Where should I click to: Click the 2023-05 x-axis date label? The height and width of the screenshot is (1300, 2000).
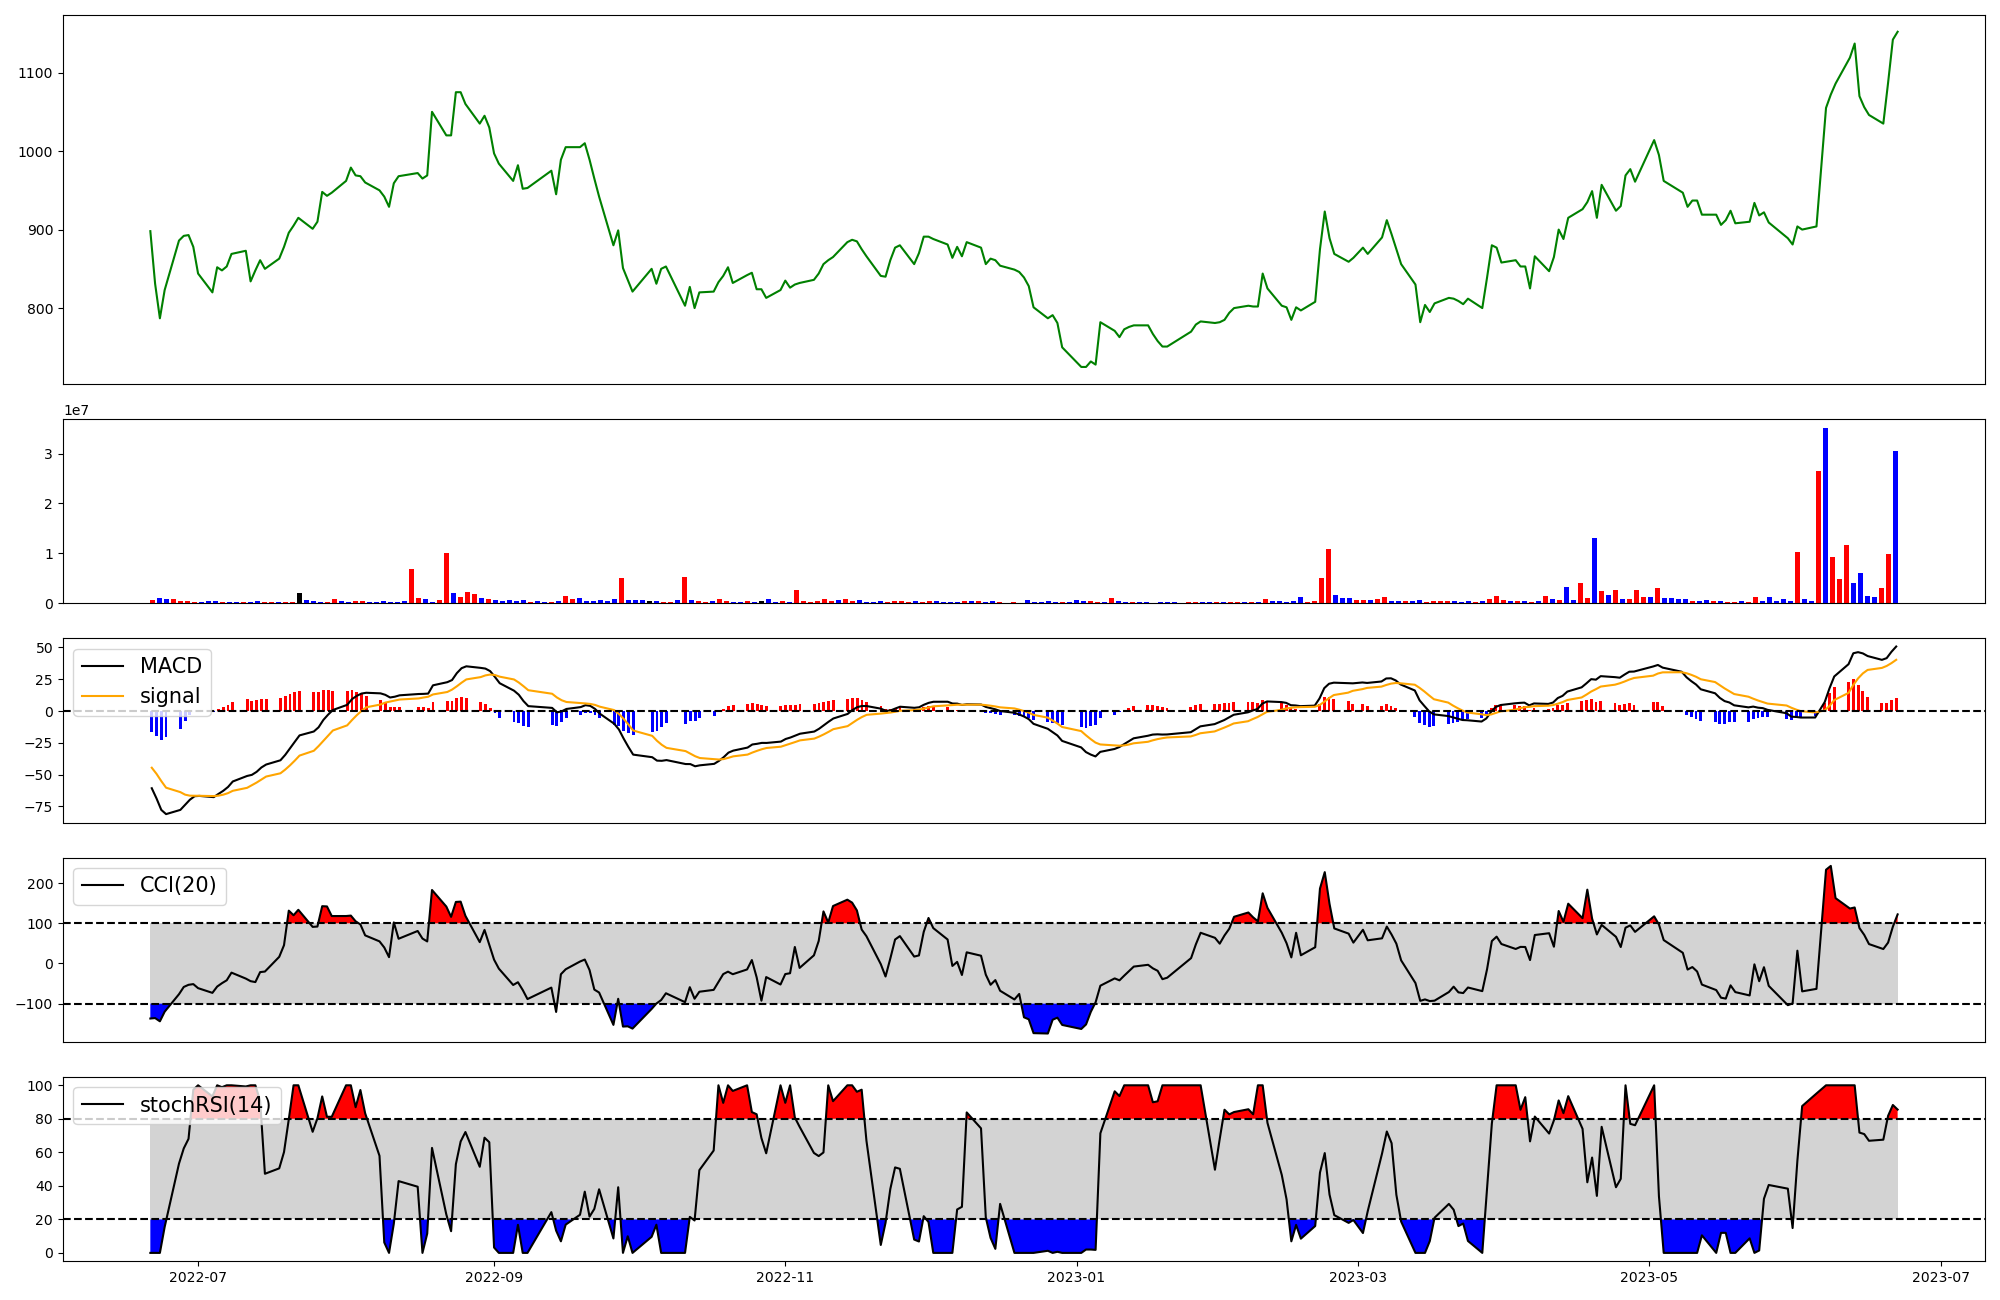1650,1277
